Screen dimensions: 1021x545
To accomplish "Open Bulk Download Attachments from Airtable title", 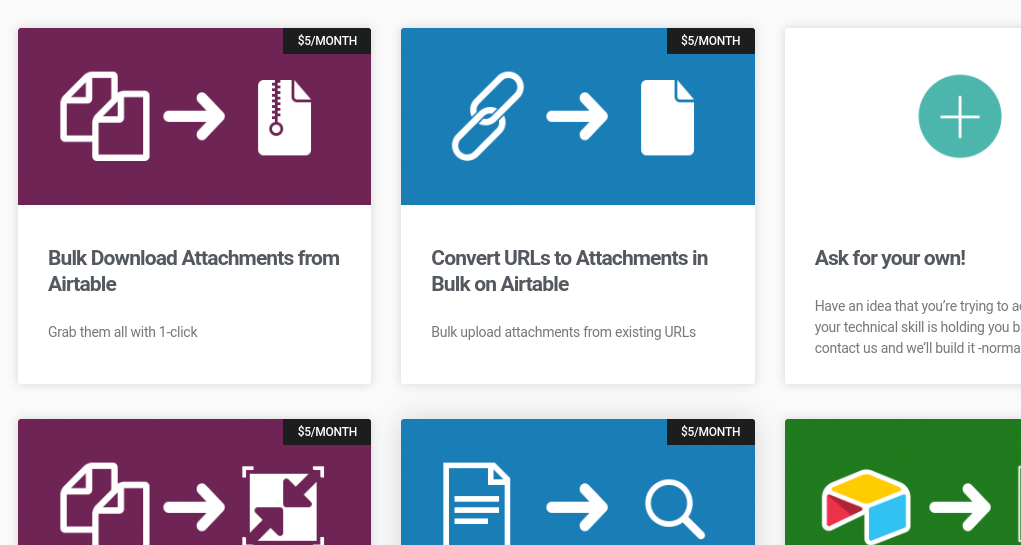I will coord(194,271).
